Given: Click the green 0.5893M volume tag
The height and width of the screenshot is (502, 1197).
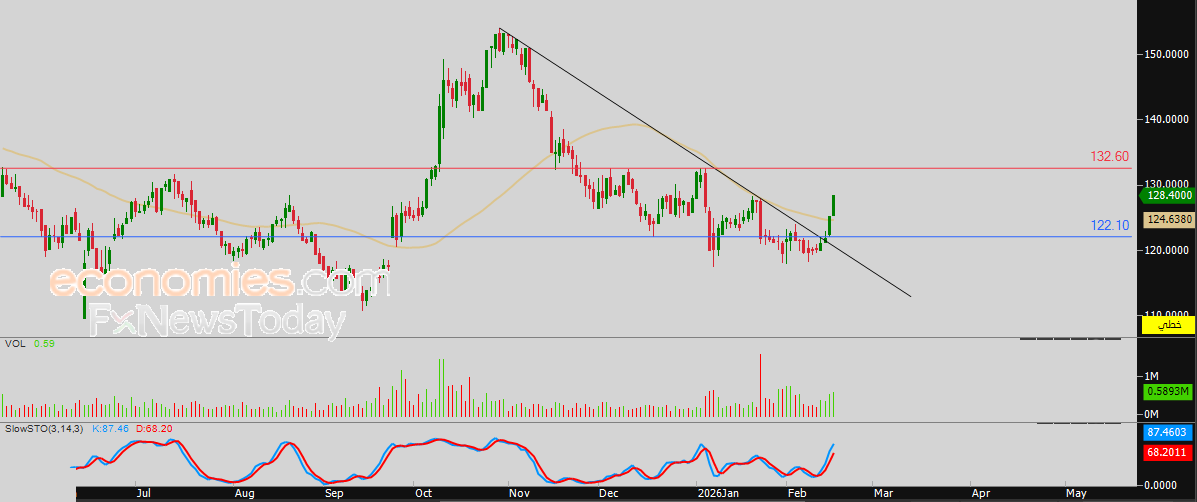Looking at the screenshot, I should coord(1167,392).
